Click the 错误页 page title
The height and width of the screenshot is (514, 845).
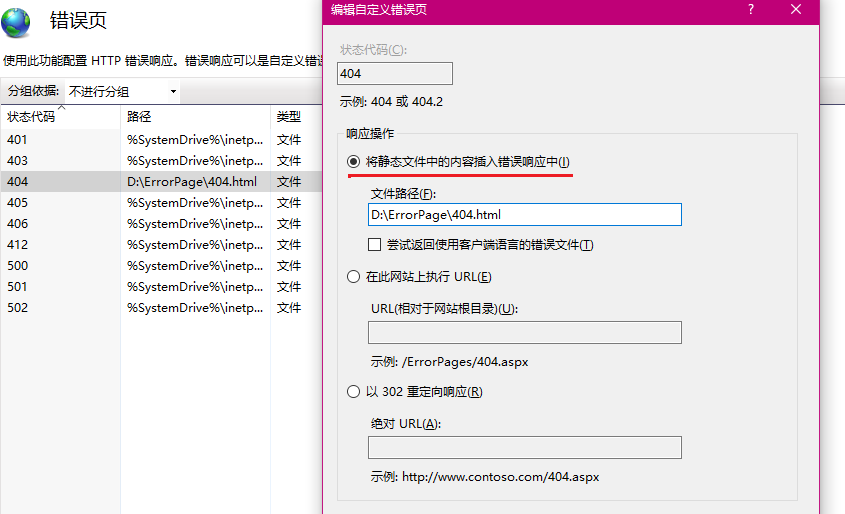point(79,20)
